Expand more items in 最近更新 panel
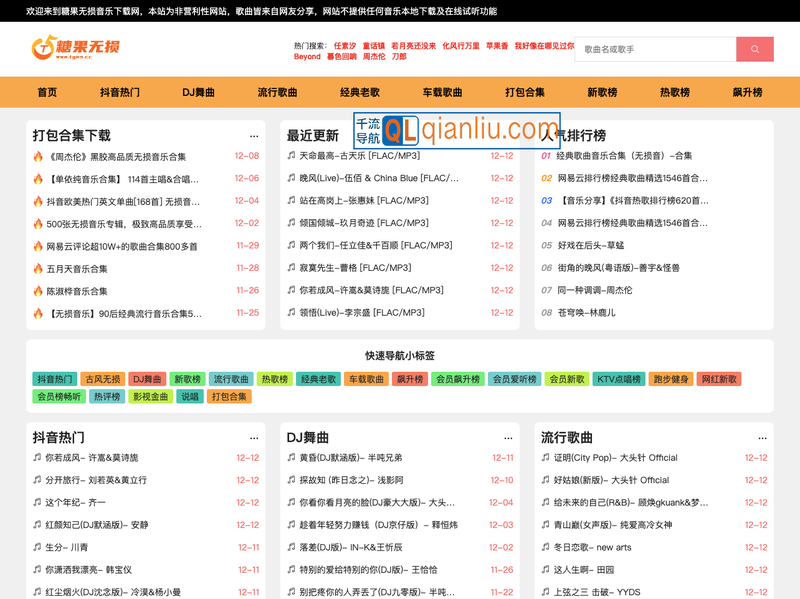The height and width of the screenshot is (599, 800). point(508,134)
